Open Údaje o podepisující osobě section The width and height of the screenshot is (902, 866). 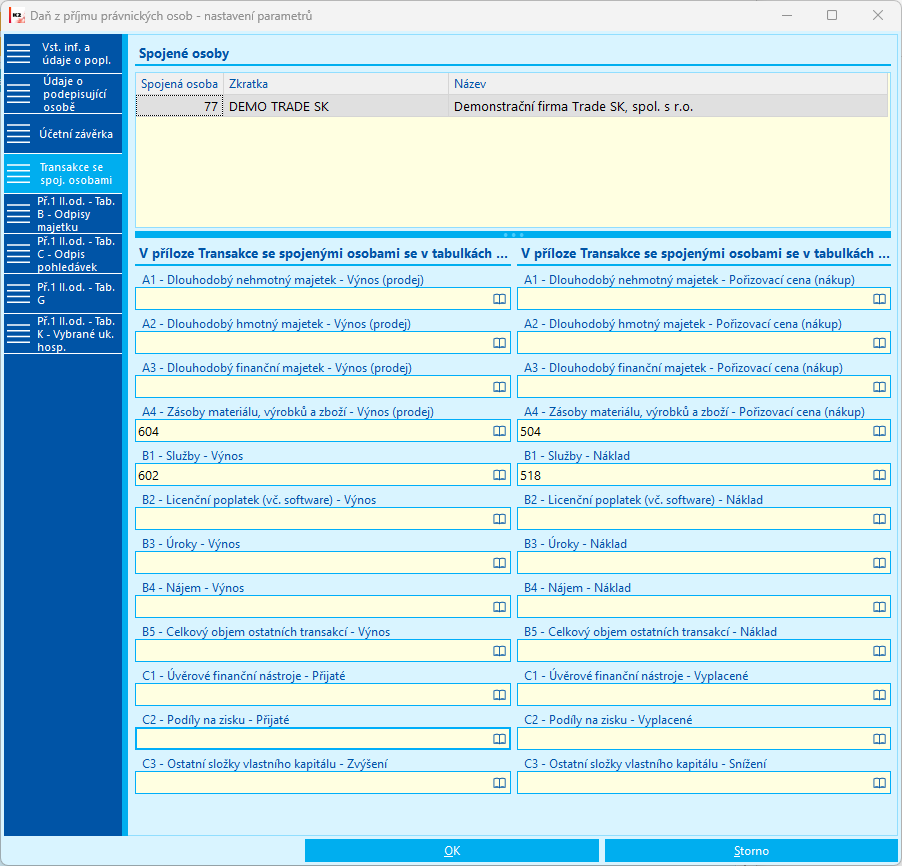click(63, 94)
